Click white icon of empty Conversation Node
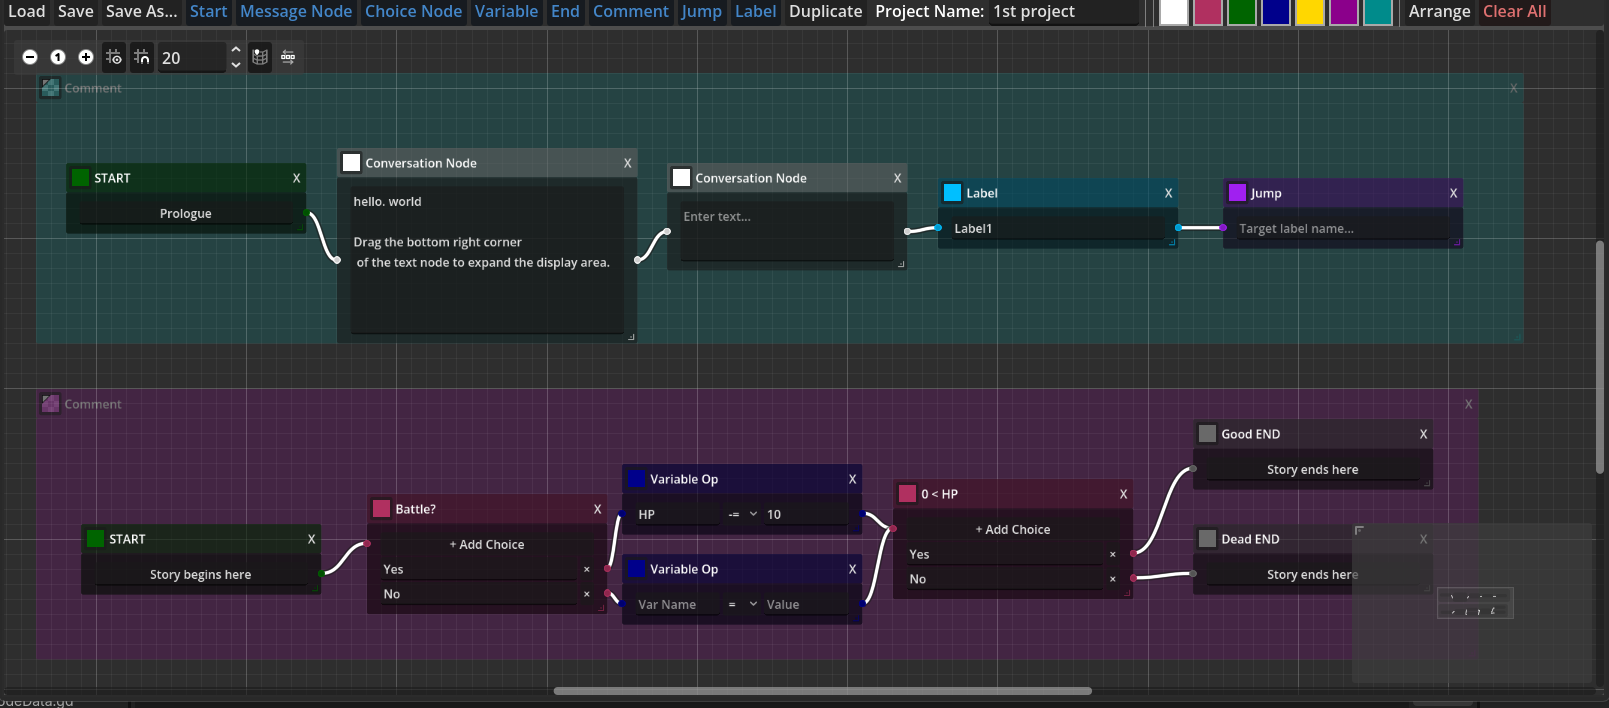 (681, 177)
